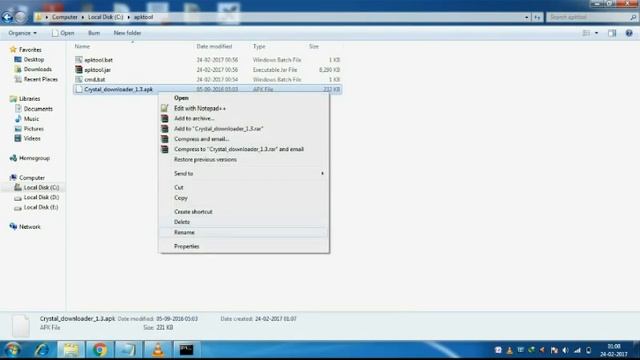640x360 pixels.
Task: Launch Internet Explorer from taskbar
Action: coord(42,350)
